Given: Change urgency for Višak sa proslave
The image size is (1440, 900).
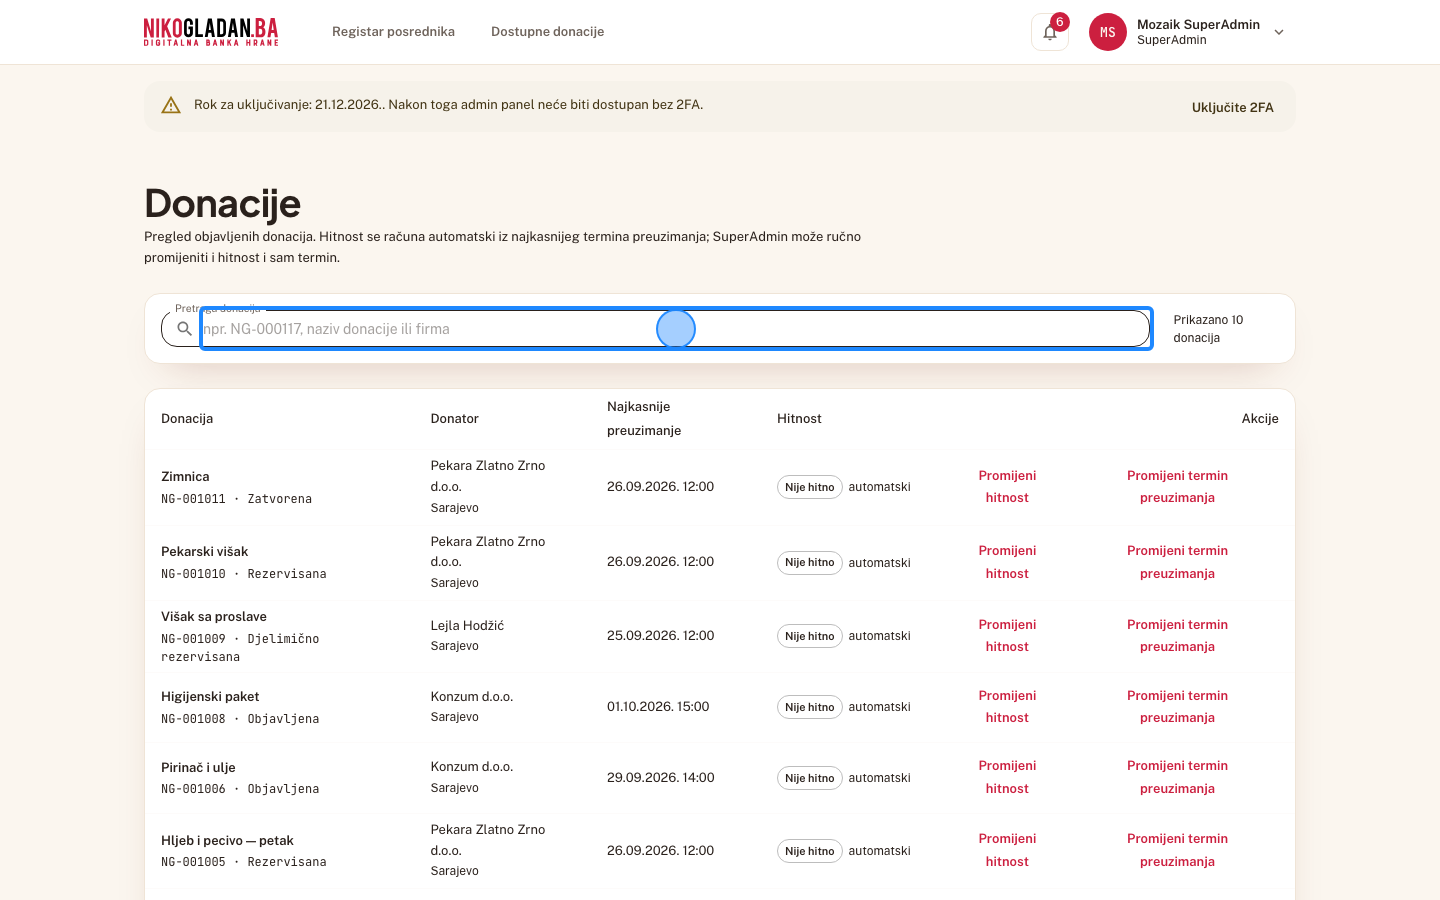Looking at the screenshot, I should [1007, 636].
